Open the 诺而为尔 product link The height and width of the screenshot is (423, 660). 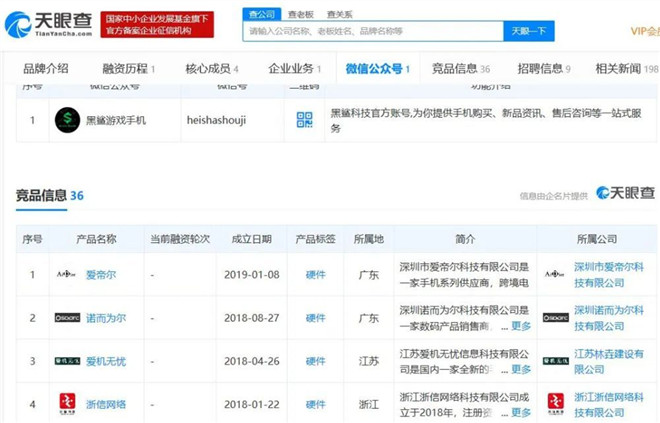106,318
